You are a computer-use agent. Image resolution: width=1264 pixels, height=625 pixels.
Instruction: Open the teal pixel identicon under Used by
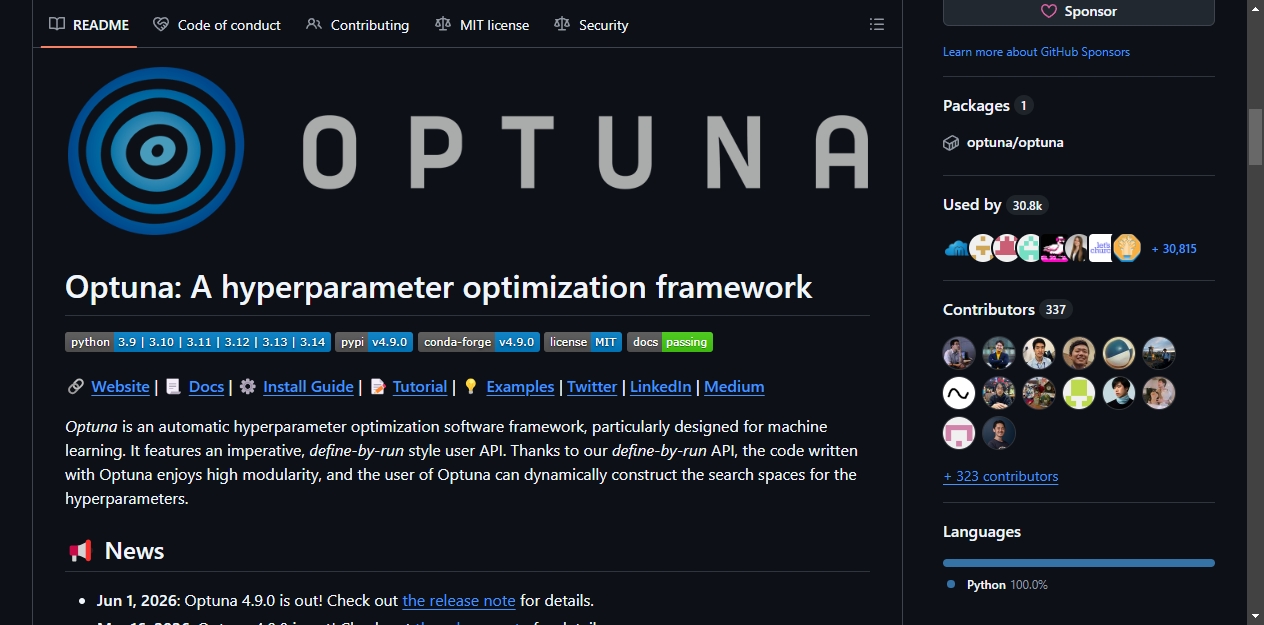tap(1030, 248)
